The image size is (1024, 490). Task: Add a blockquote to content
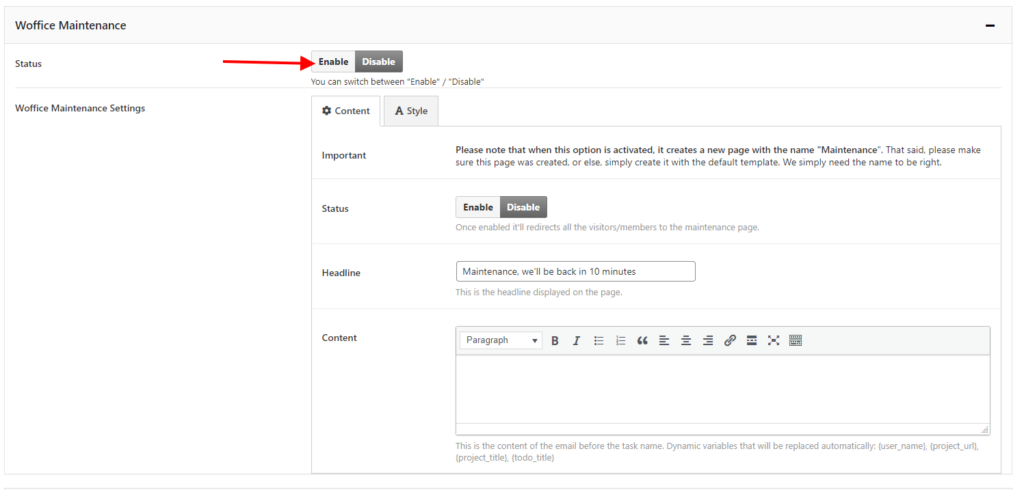(x=642, y=341)
